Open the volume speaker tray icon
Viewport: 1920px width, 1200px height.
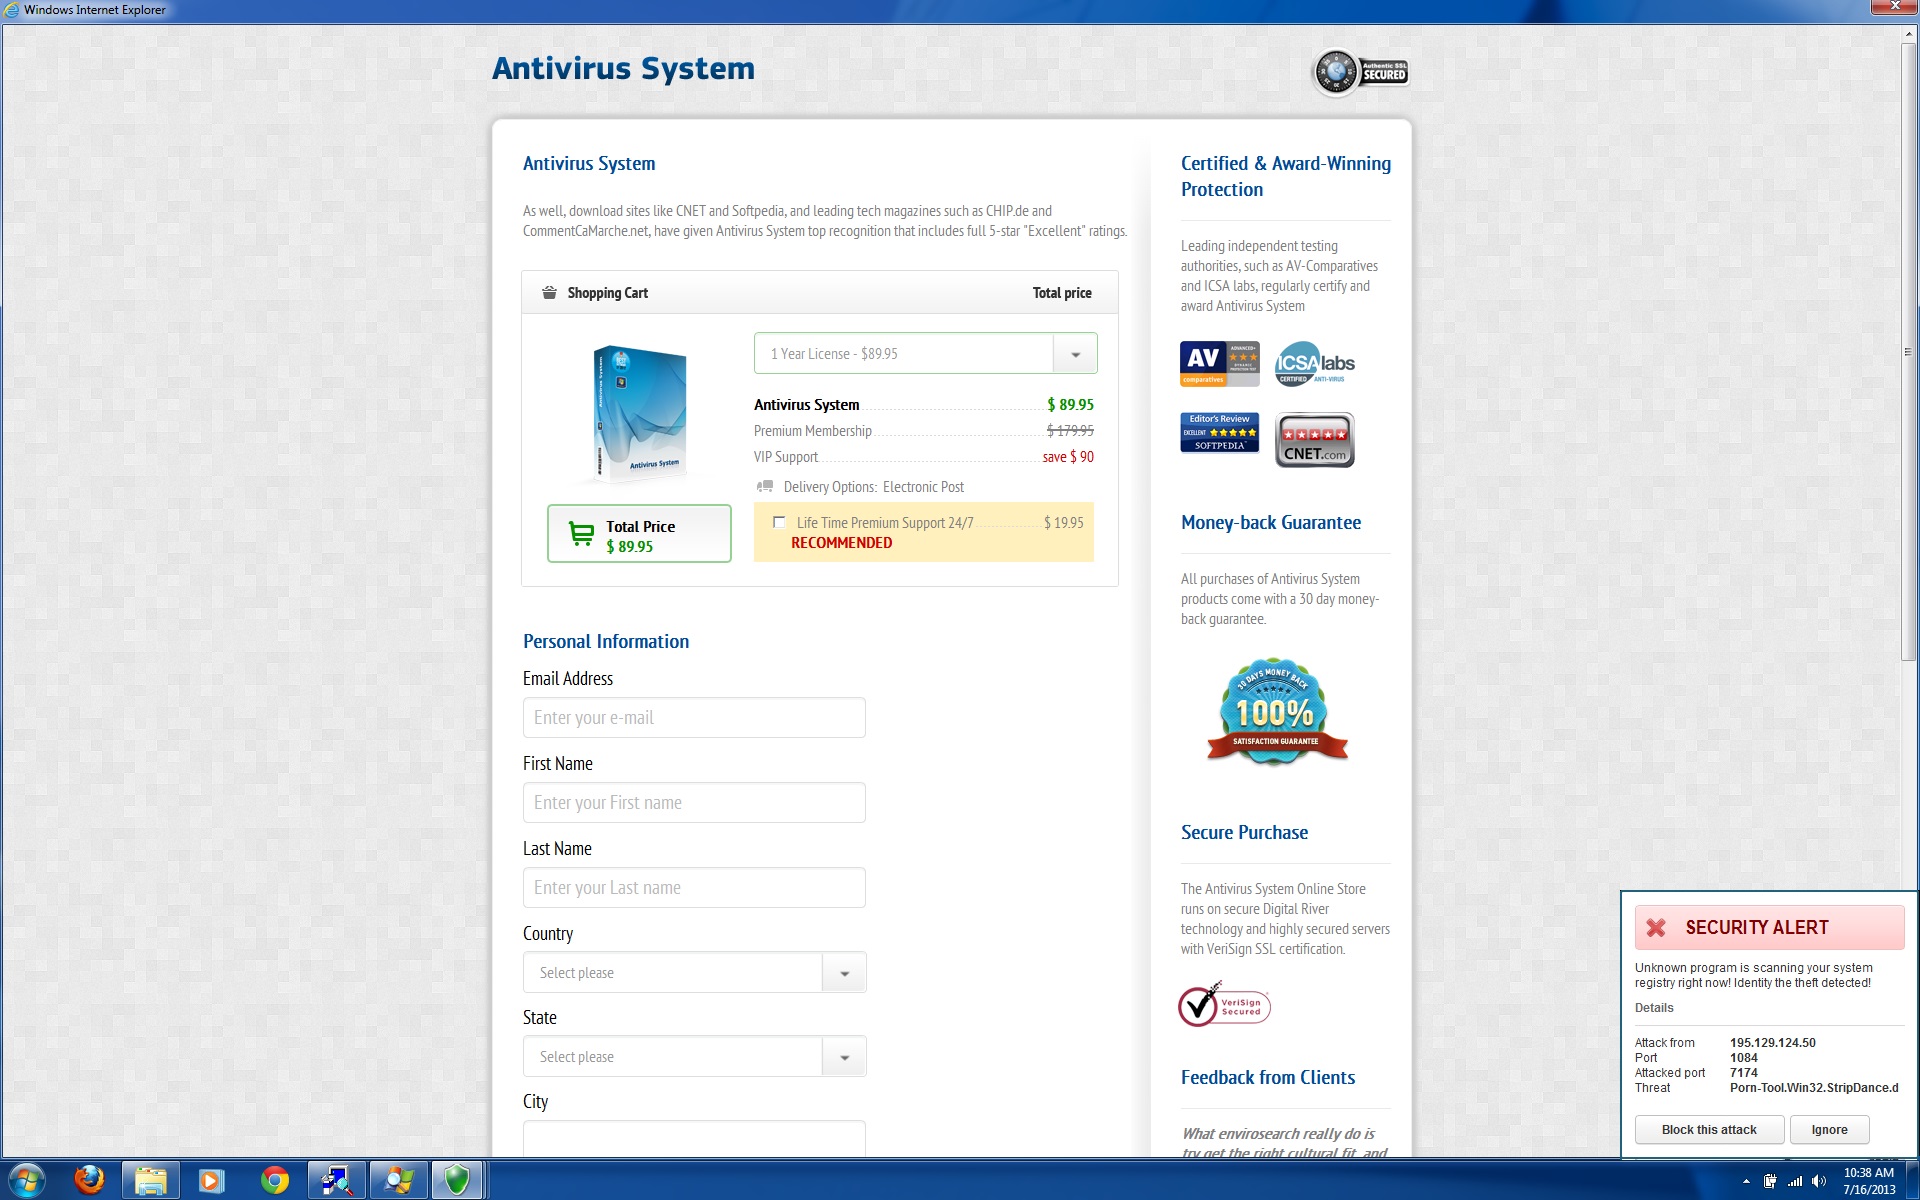[x=1819, y=1181]
